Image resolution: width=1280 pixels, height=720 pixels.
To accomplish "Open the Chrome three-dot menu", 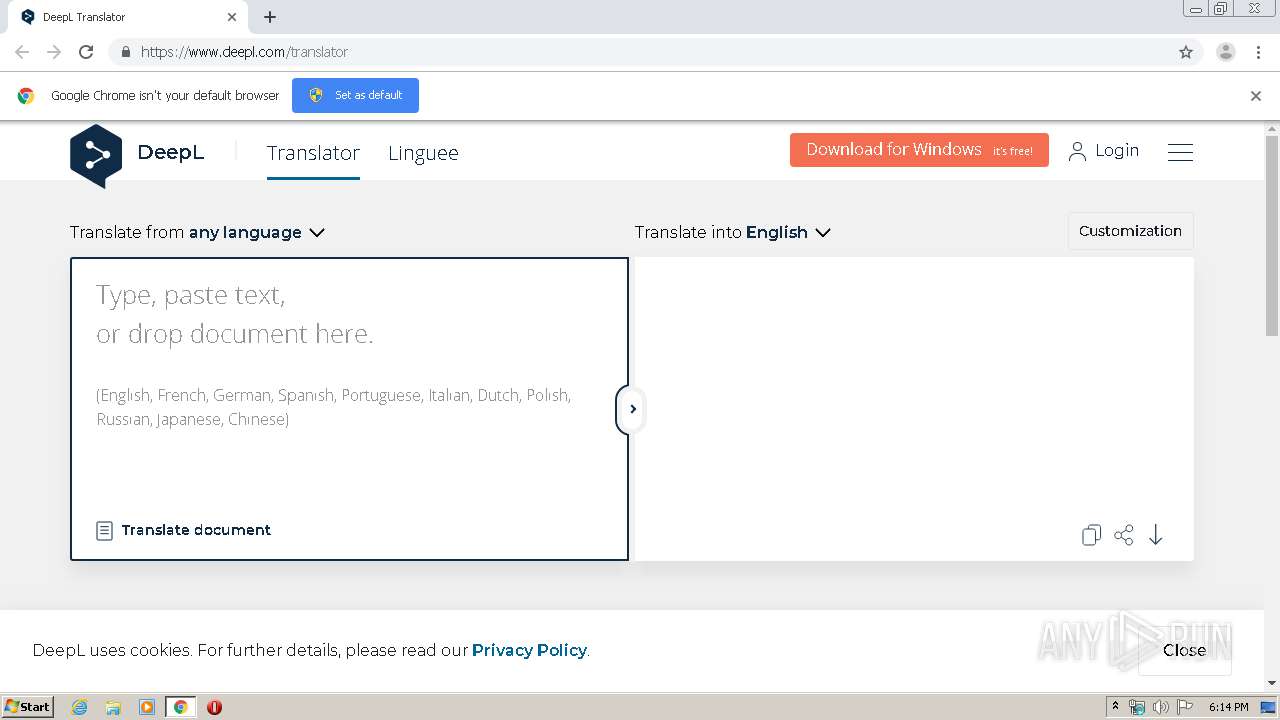I will (1259, 52).
